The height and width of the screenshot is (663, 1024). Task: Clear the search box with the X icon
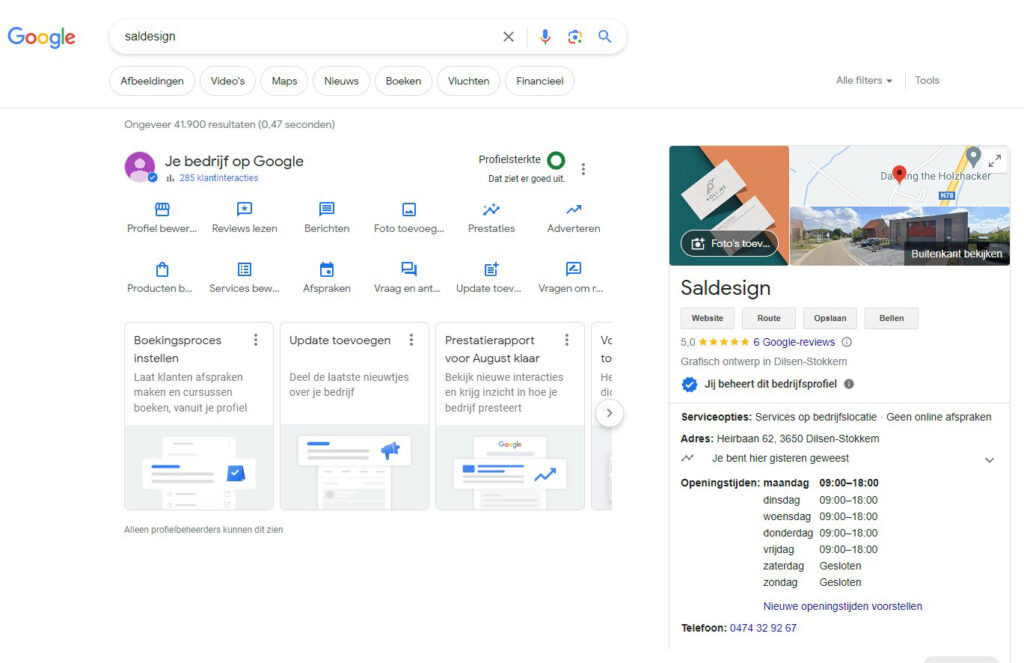(x=508, y=37)
